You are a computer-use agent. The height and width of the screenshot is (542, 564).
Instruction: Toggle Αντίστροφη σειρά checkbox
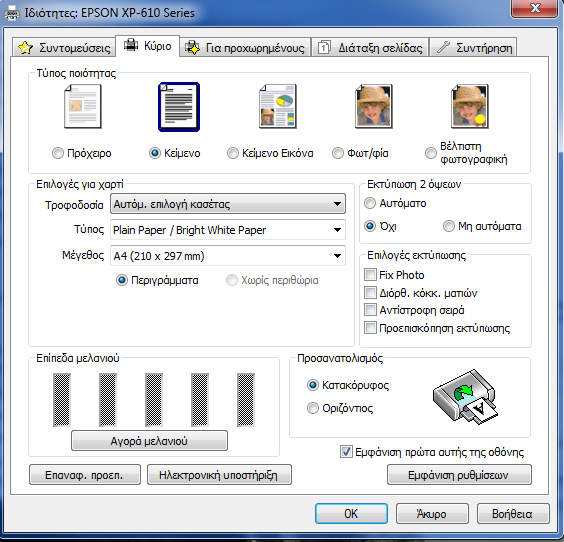click(x=370, y=310)
